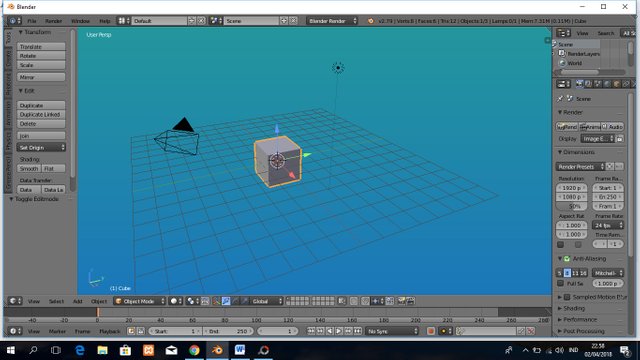Click timeline Start frame field
The width and height of the screenshot is (640, 360).
click(x=175, y=331)
